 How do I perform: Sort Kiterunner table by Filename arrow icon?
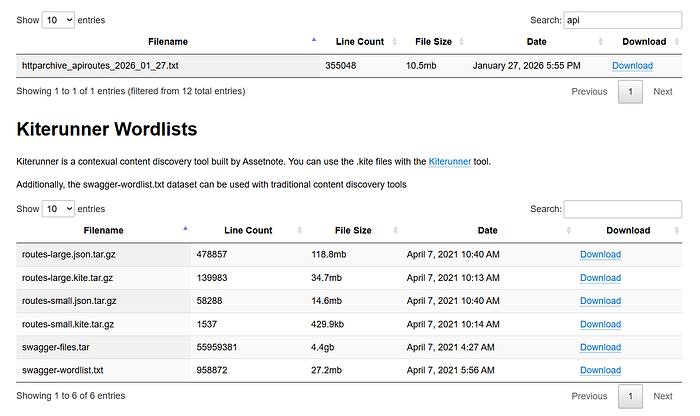pos(185,230)
